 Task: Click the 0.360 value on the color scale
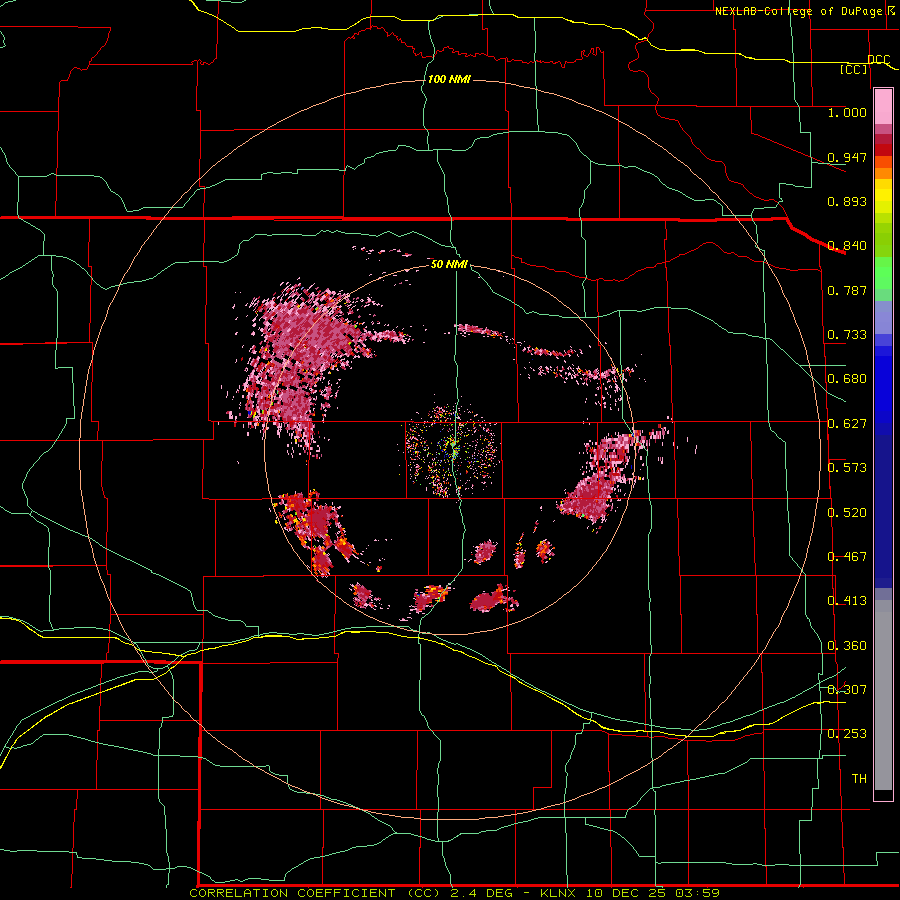(847, 646)
